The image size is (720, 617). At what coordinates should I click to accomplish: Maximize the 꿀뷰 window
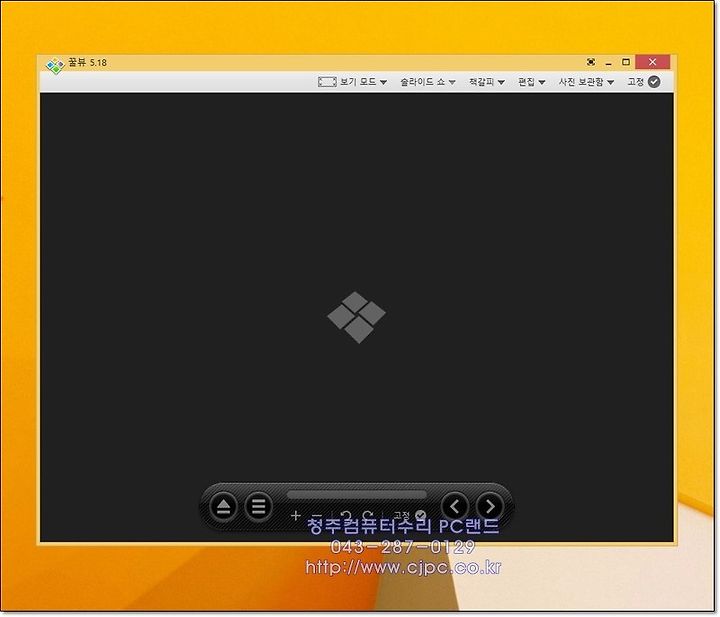coord(625,62)
